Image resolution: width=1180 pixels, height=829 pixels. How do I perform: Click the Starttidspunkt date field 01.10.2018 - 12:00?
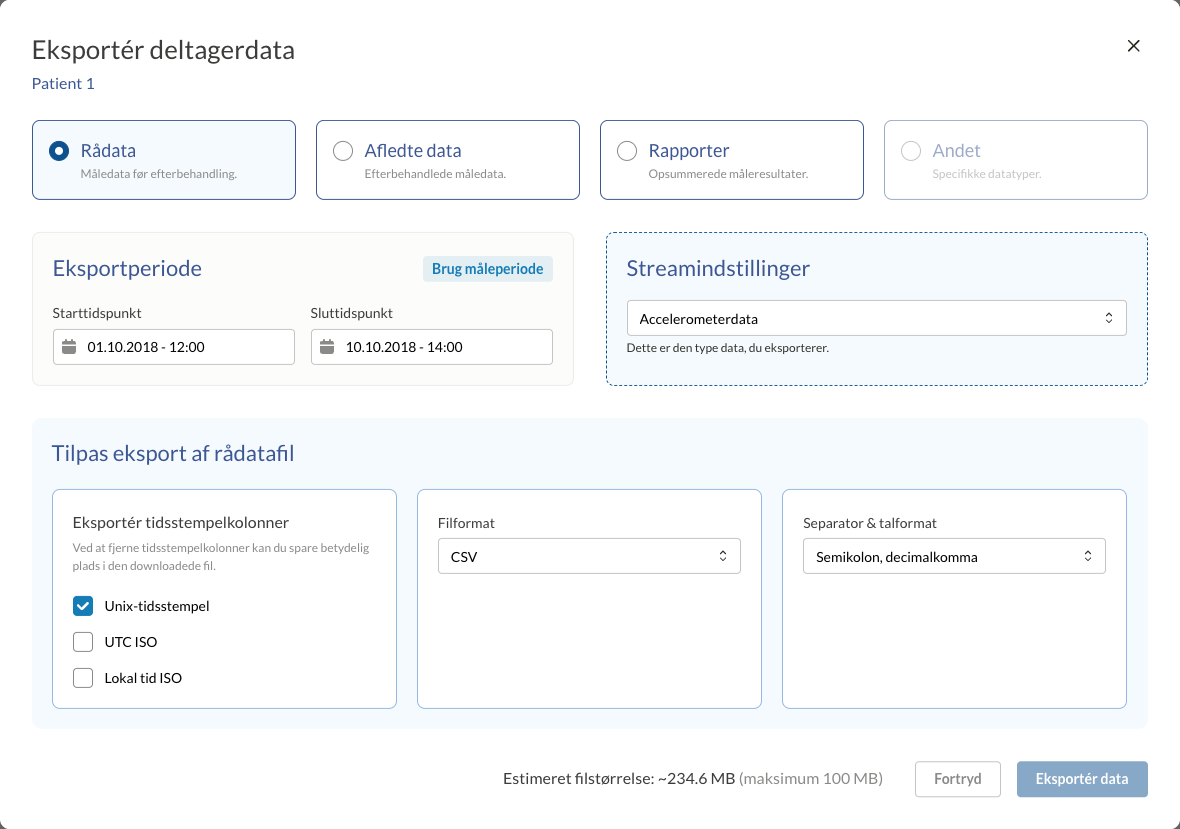tap(174, 347)
